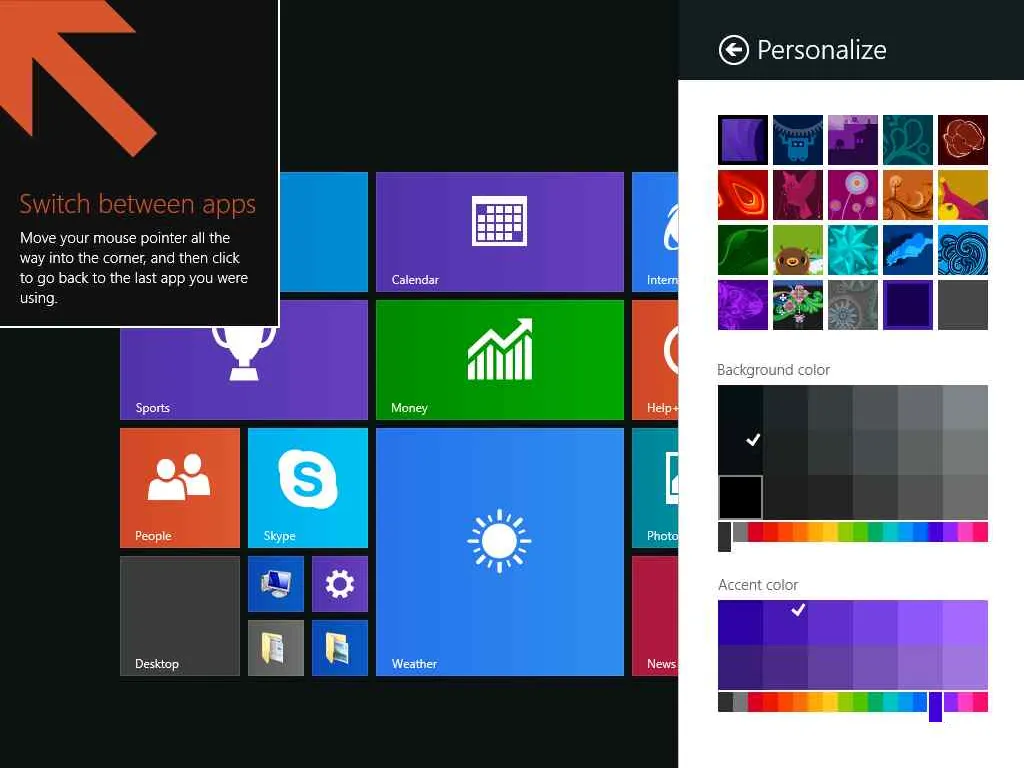
Task: Select the blue robot background pattern
Action: 797,140
